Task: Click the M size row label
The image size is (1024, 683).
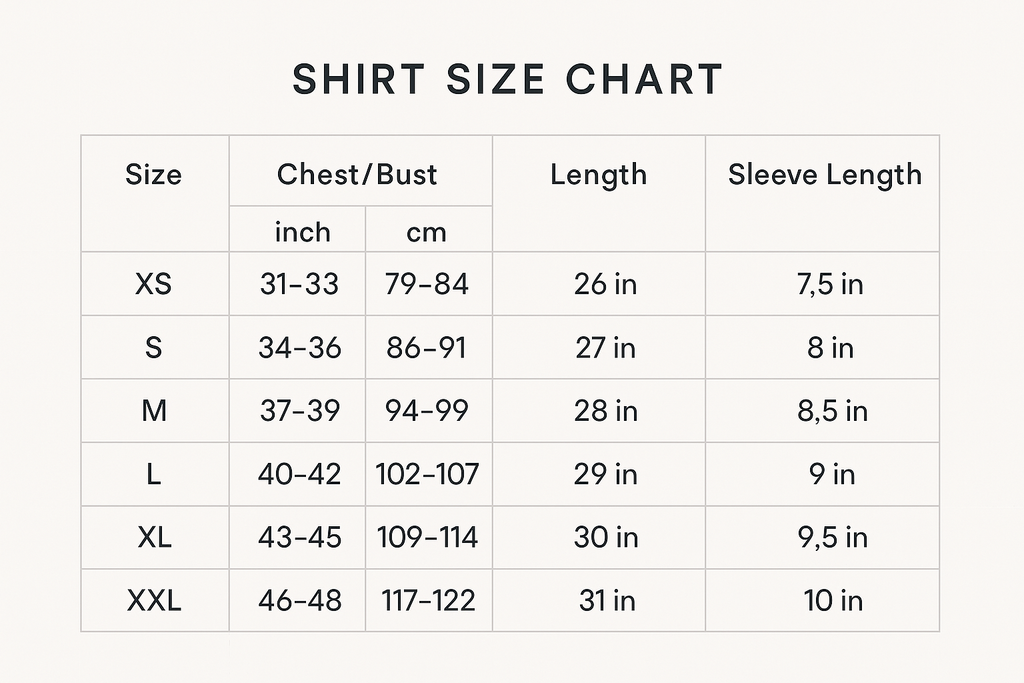Action: coord(154,411)
